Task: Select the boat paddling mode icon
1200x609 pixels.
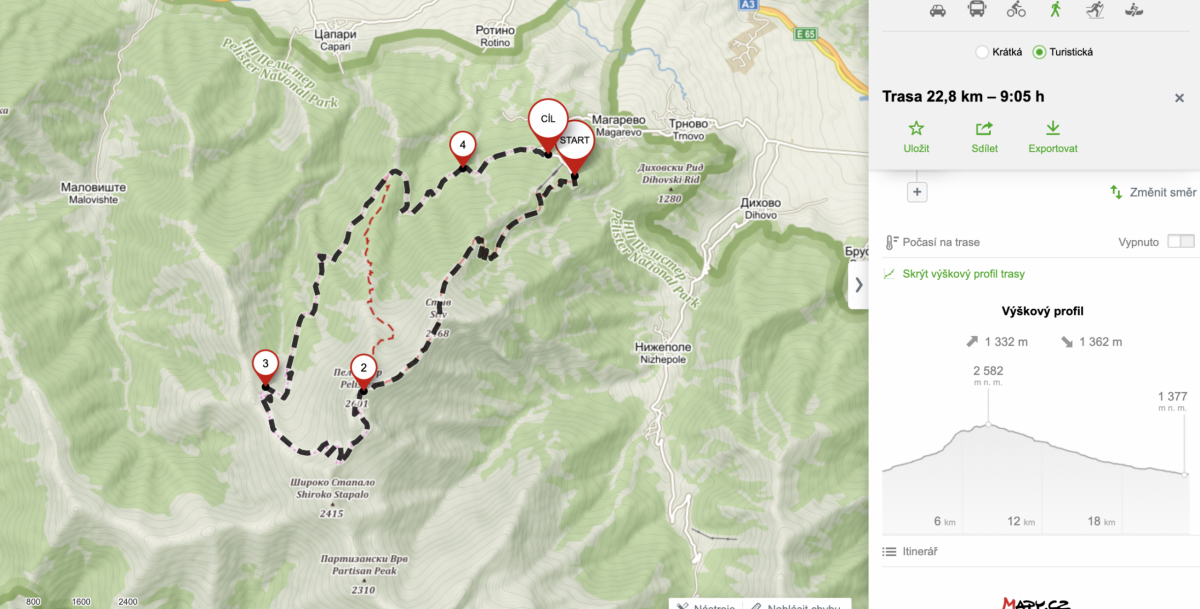Action: pyautogui.click(x=1133, y=10)
